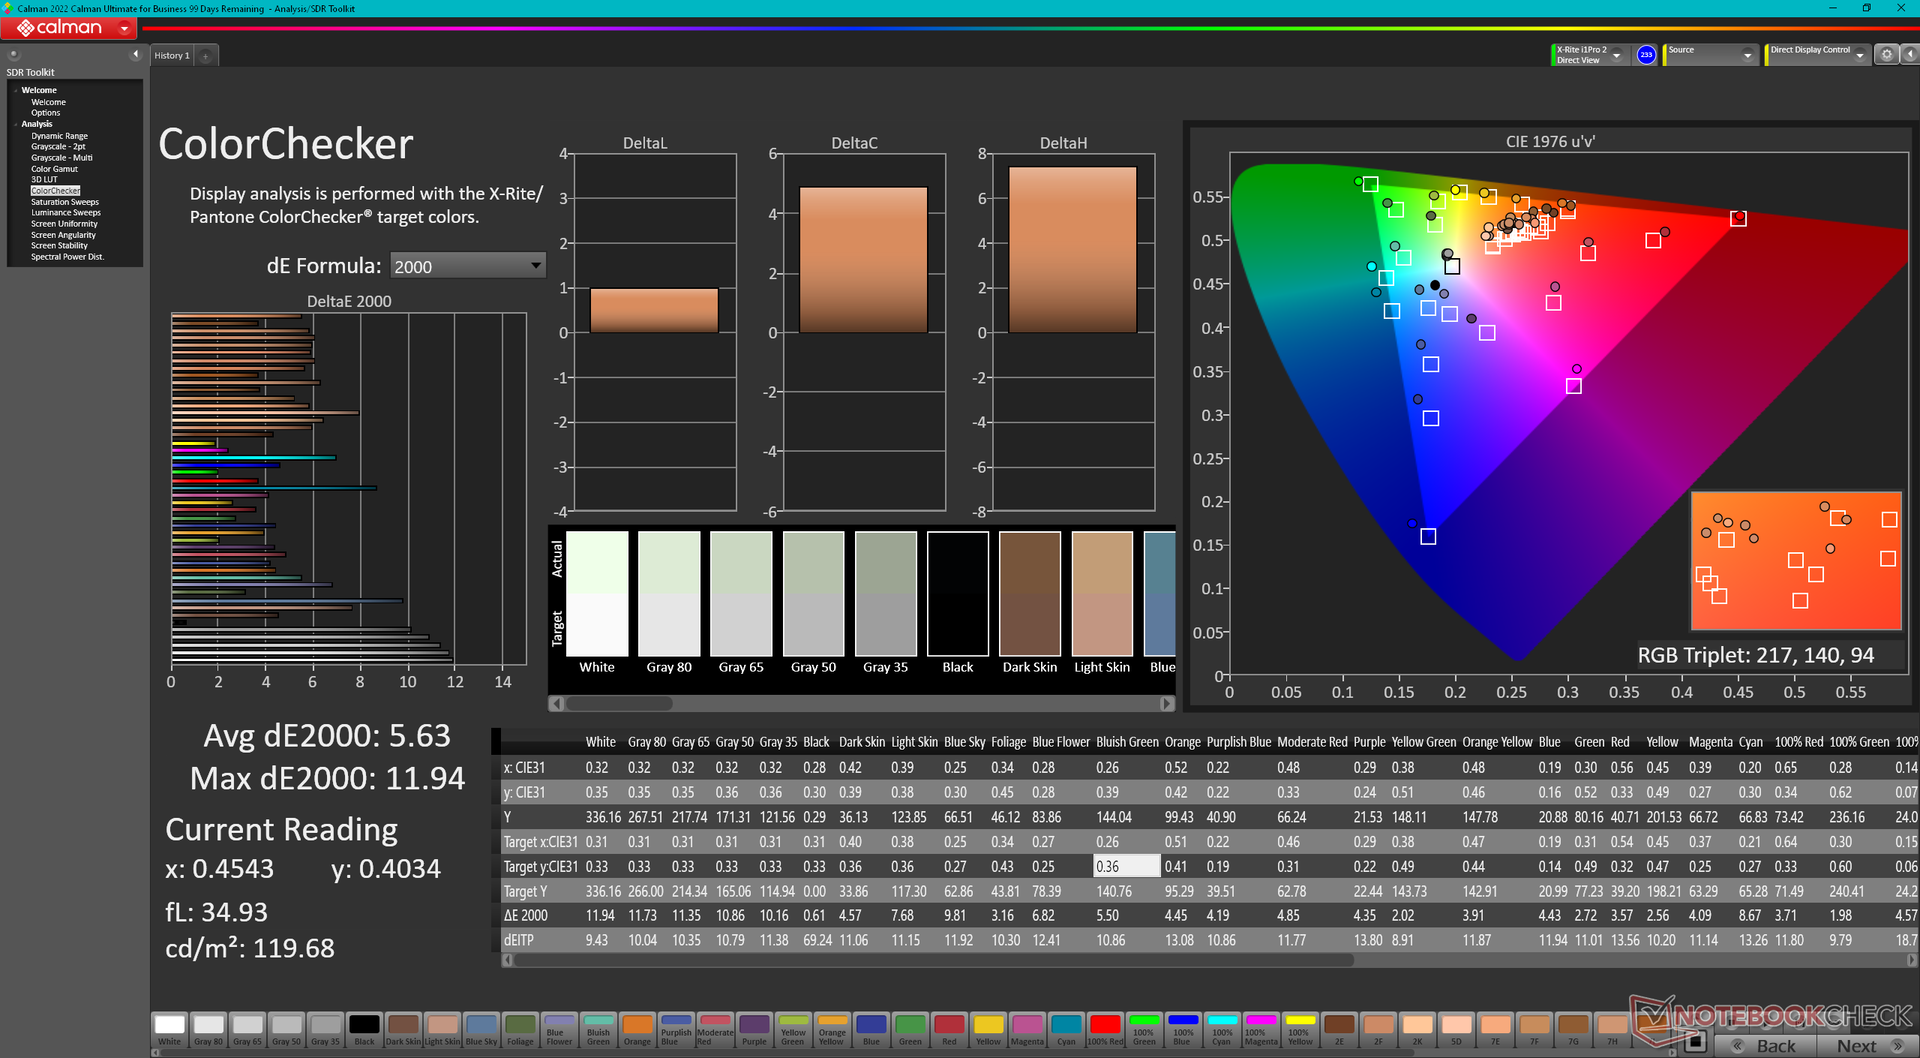Open the dE Formula dropdown
This screenshot has width=1920, height=1058.
coord(467,266)
